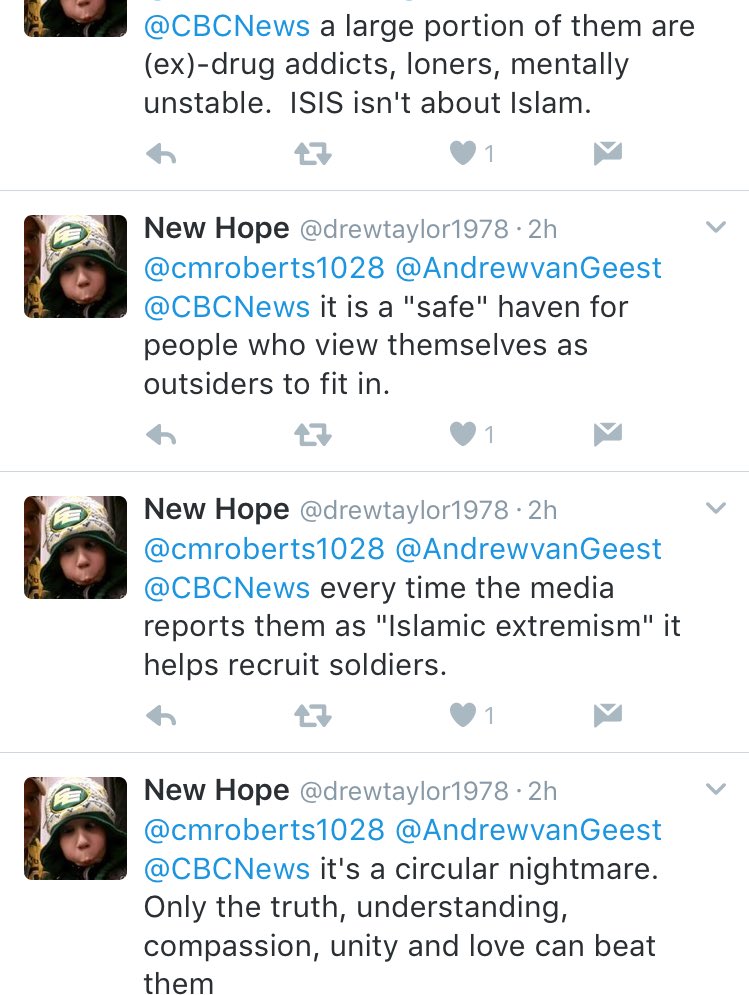Image resolution: width=749 pixels, height=995 pixels.
Task: Like the tweet about media reports
Action: (x=463, y=716)
